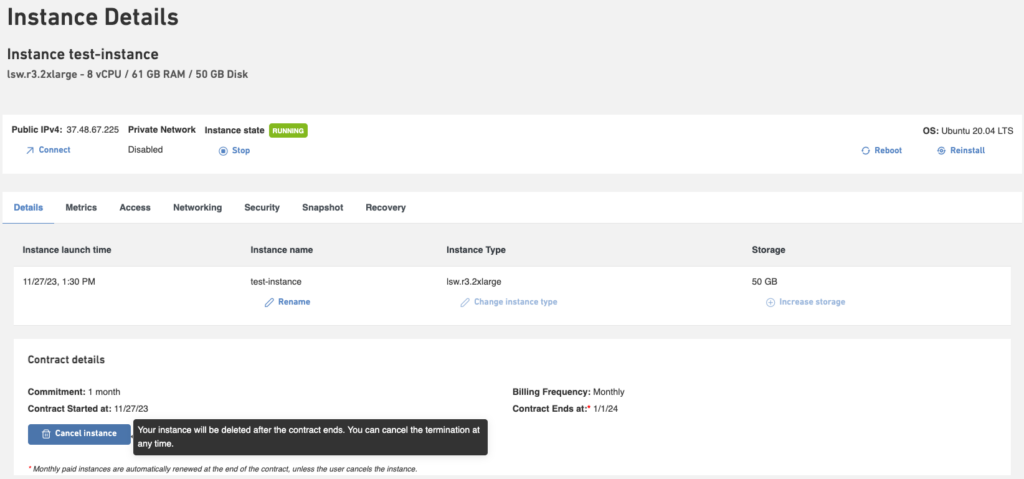Click Contract Ends at 1/1/24
Screen dimensions: 1024x479
tap(565, 409)
